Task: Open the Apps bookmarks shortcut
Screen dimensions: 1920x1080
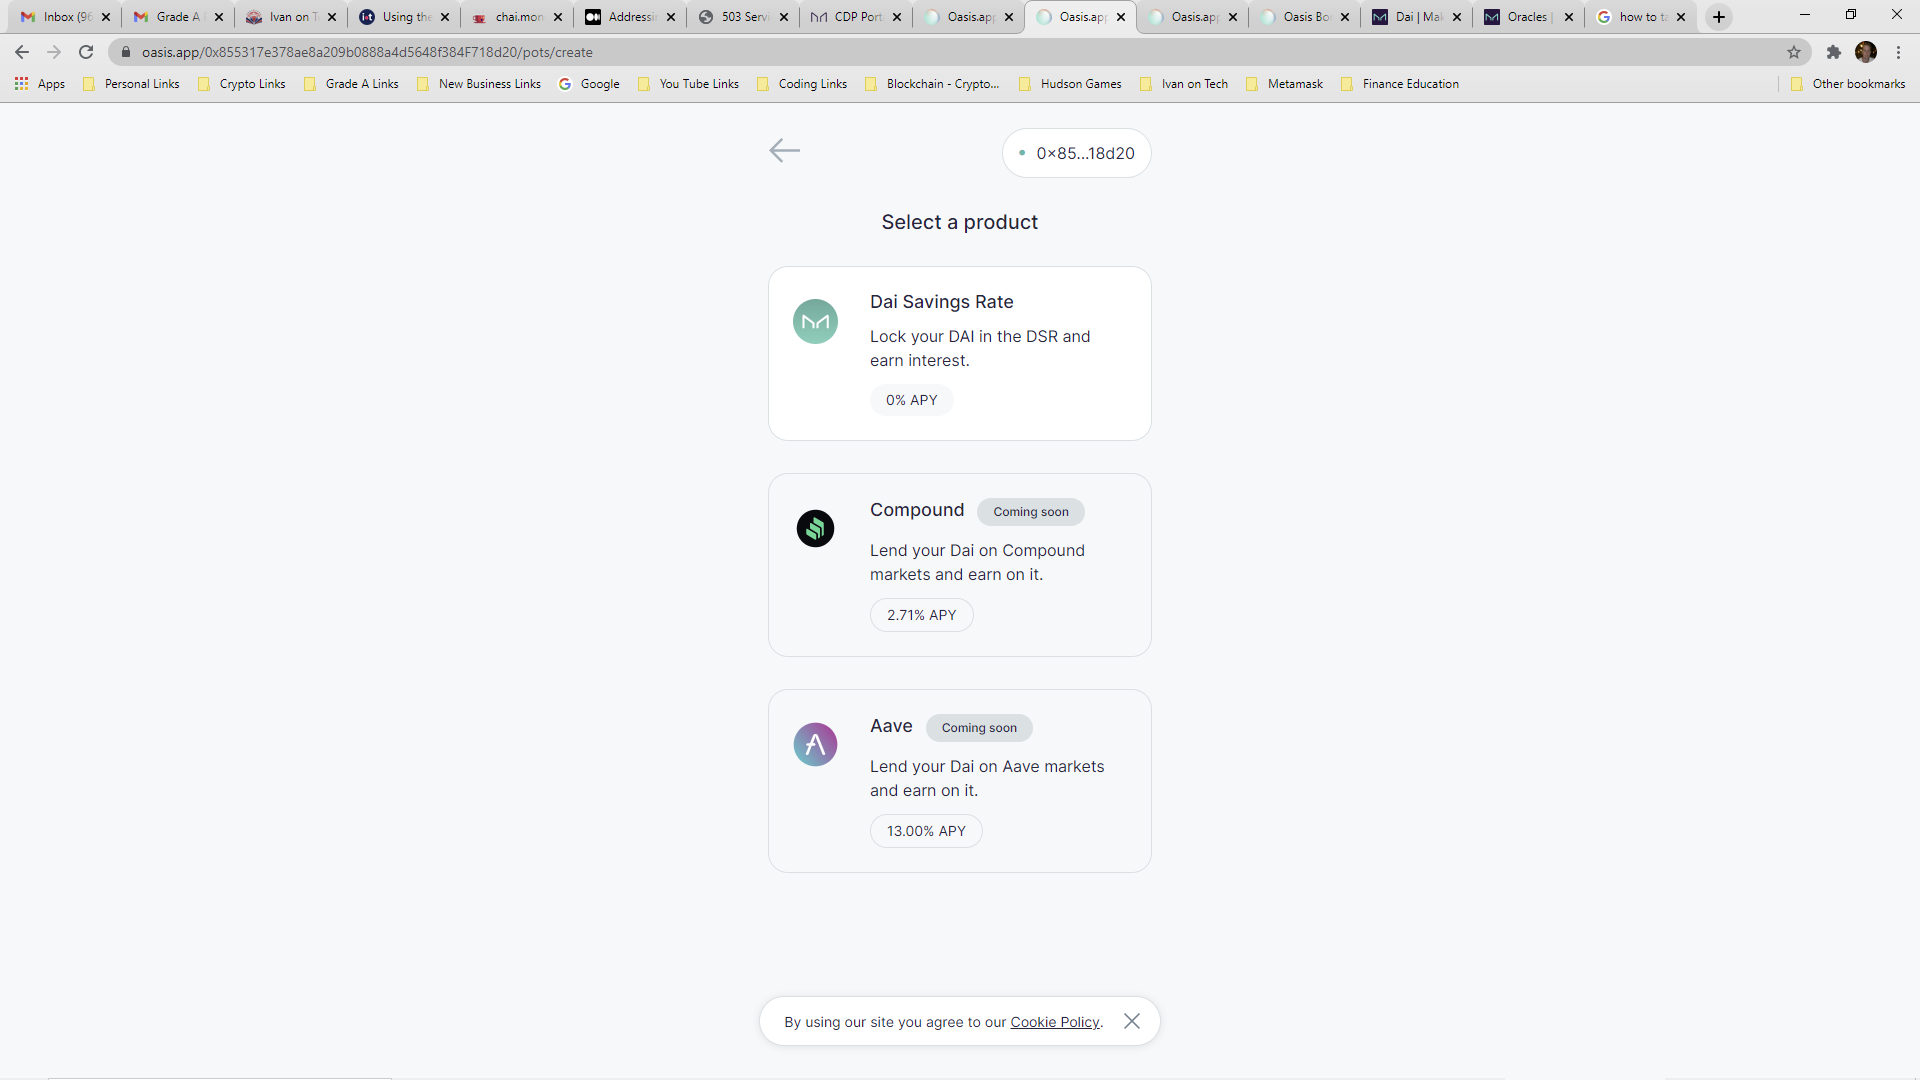Action: tap(40, 84)
